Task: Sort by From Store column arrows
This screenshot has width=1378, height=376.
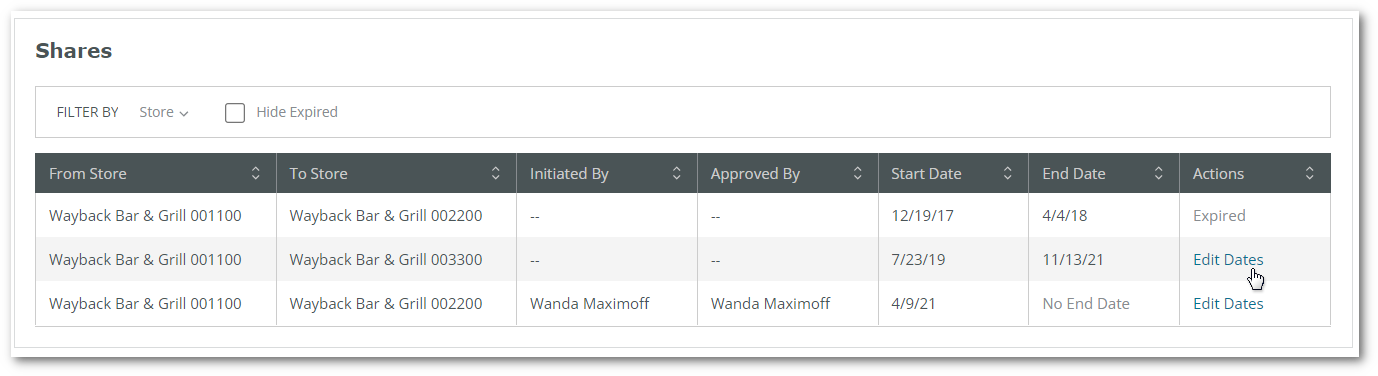Action: point(255,173)
